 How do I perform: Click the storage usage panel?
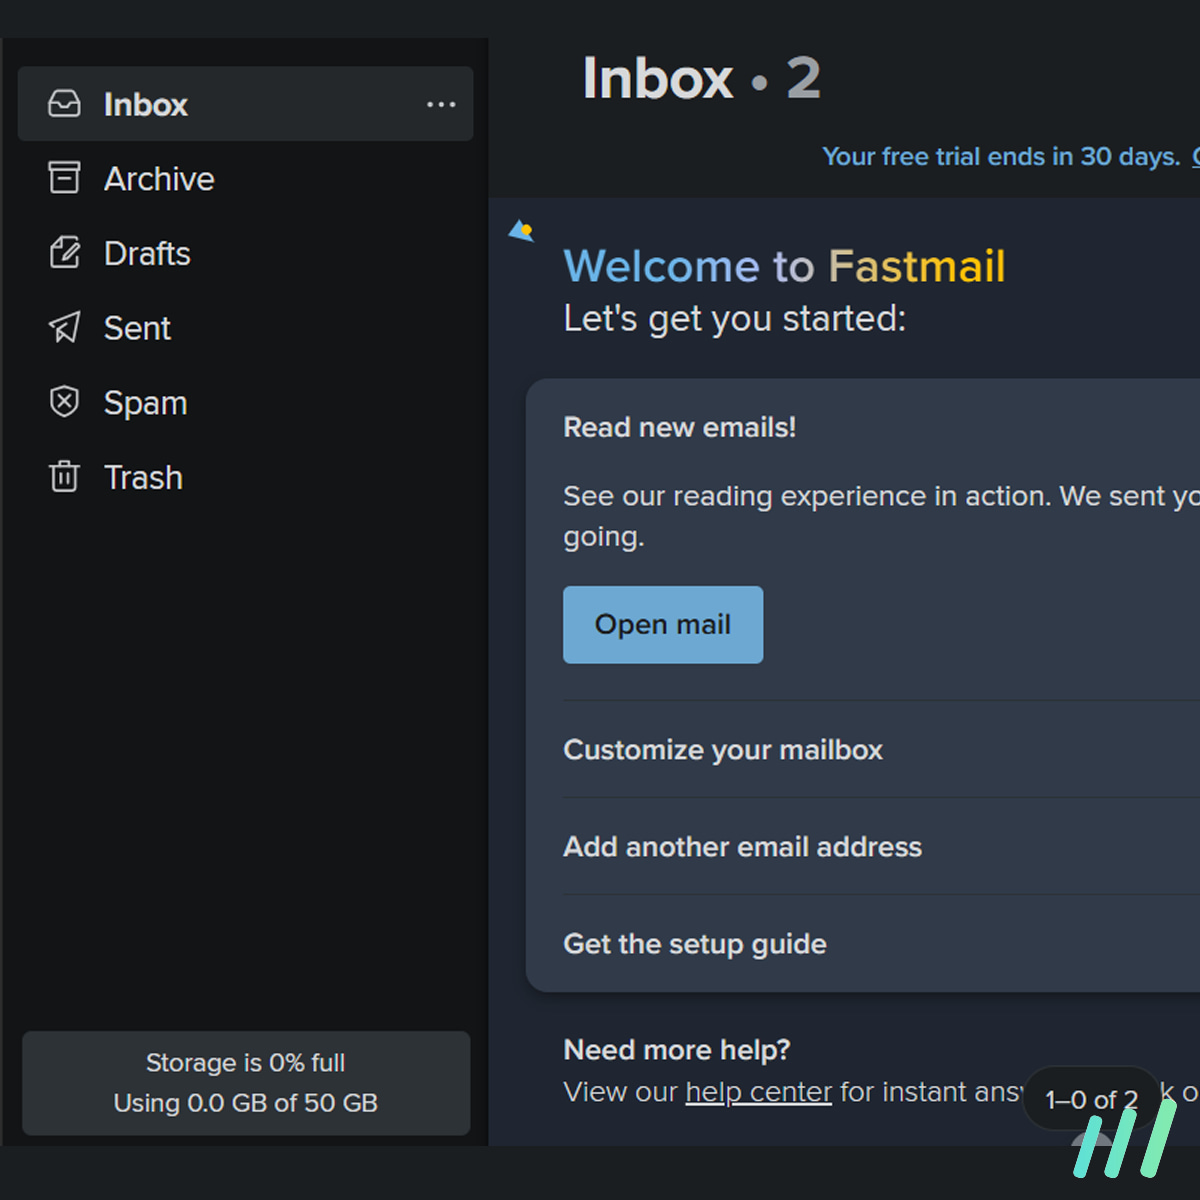tap(246, 1083)
